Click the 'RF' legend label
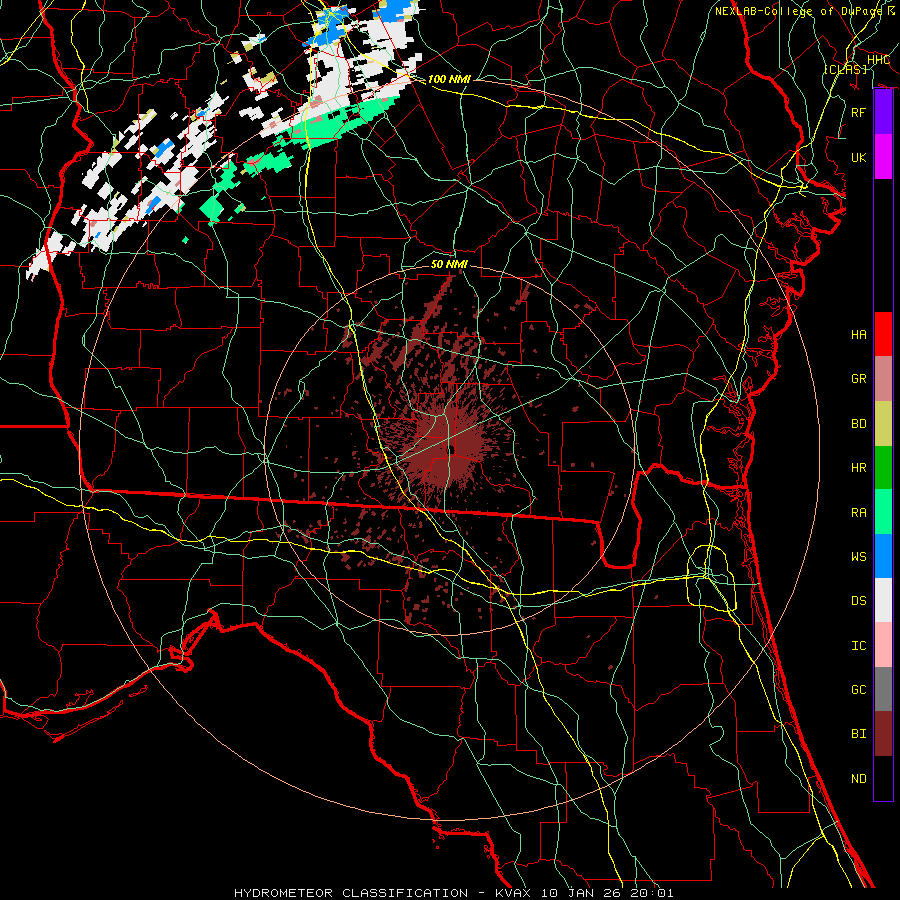The width and height of the screenshot is (900, 900). click(859, 112)
